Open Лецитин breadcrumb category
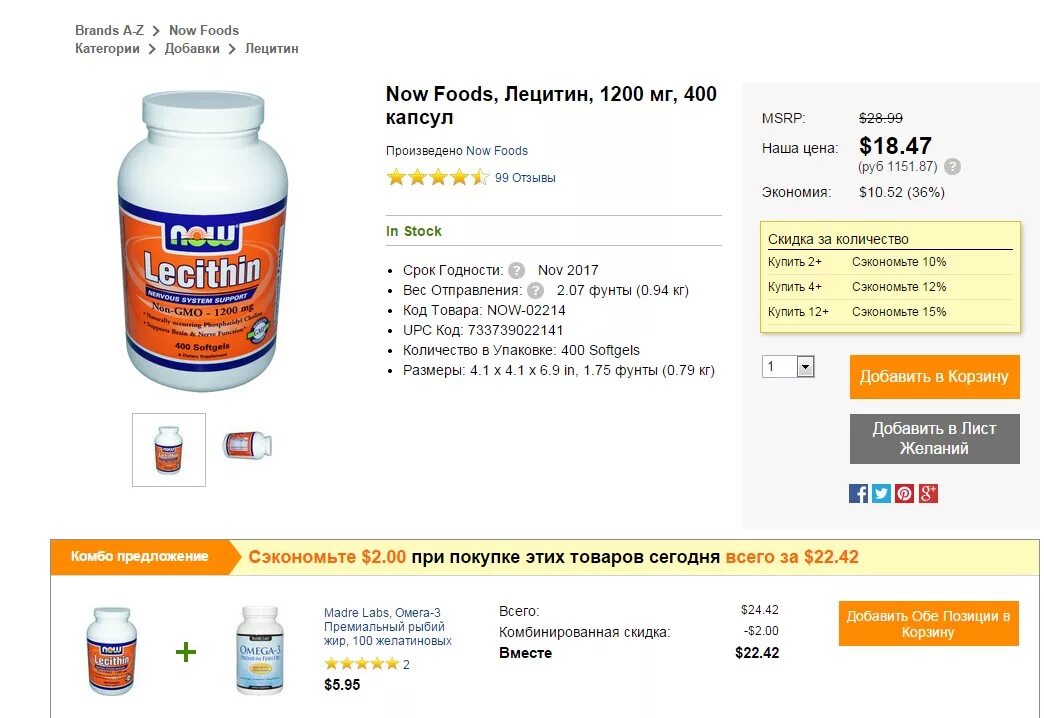The height and width of the screenshot is (718, 1044). click(272, 49)
